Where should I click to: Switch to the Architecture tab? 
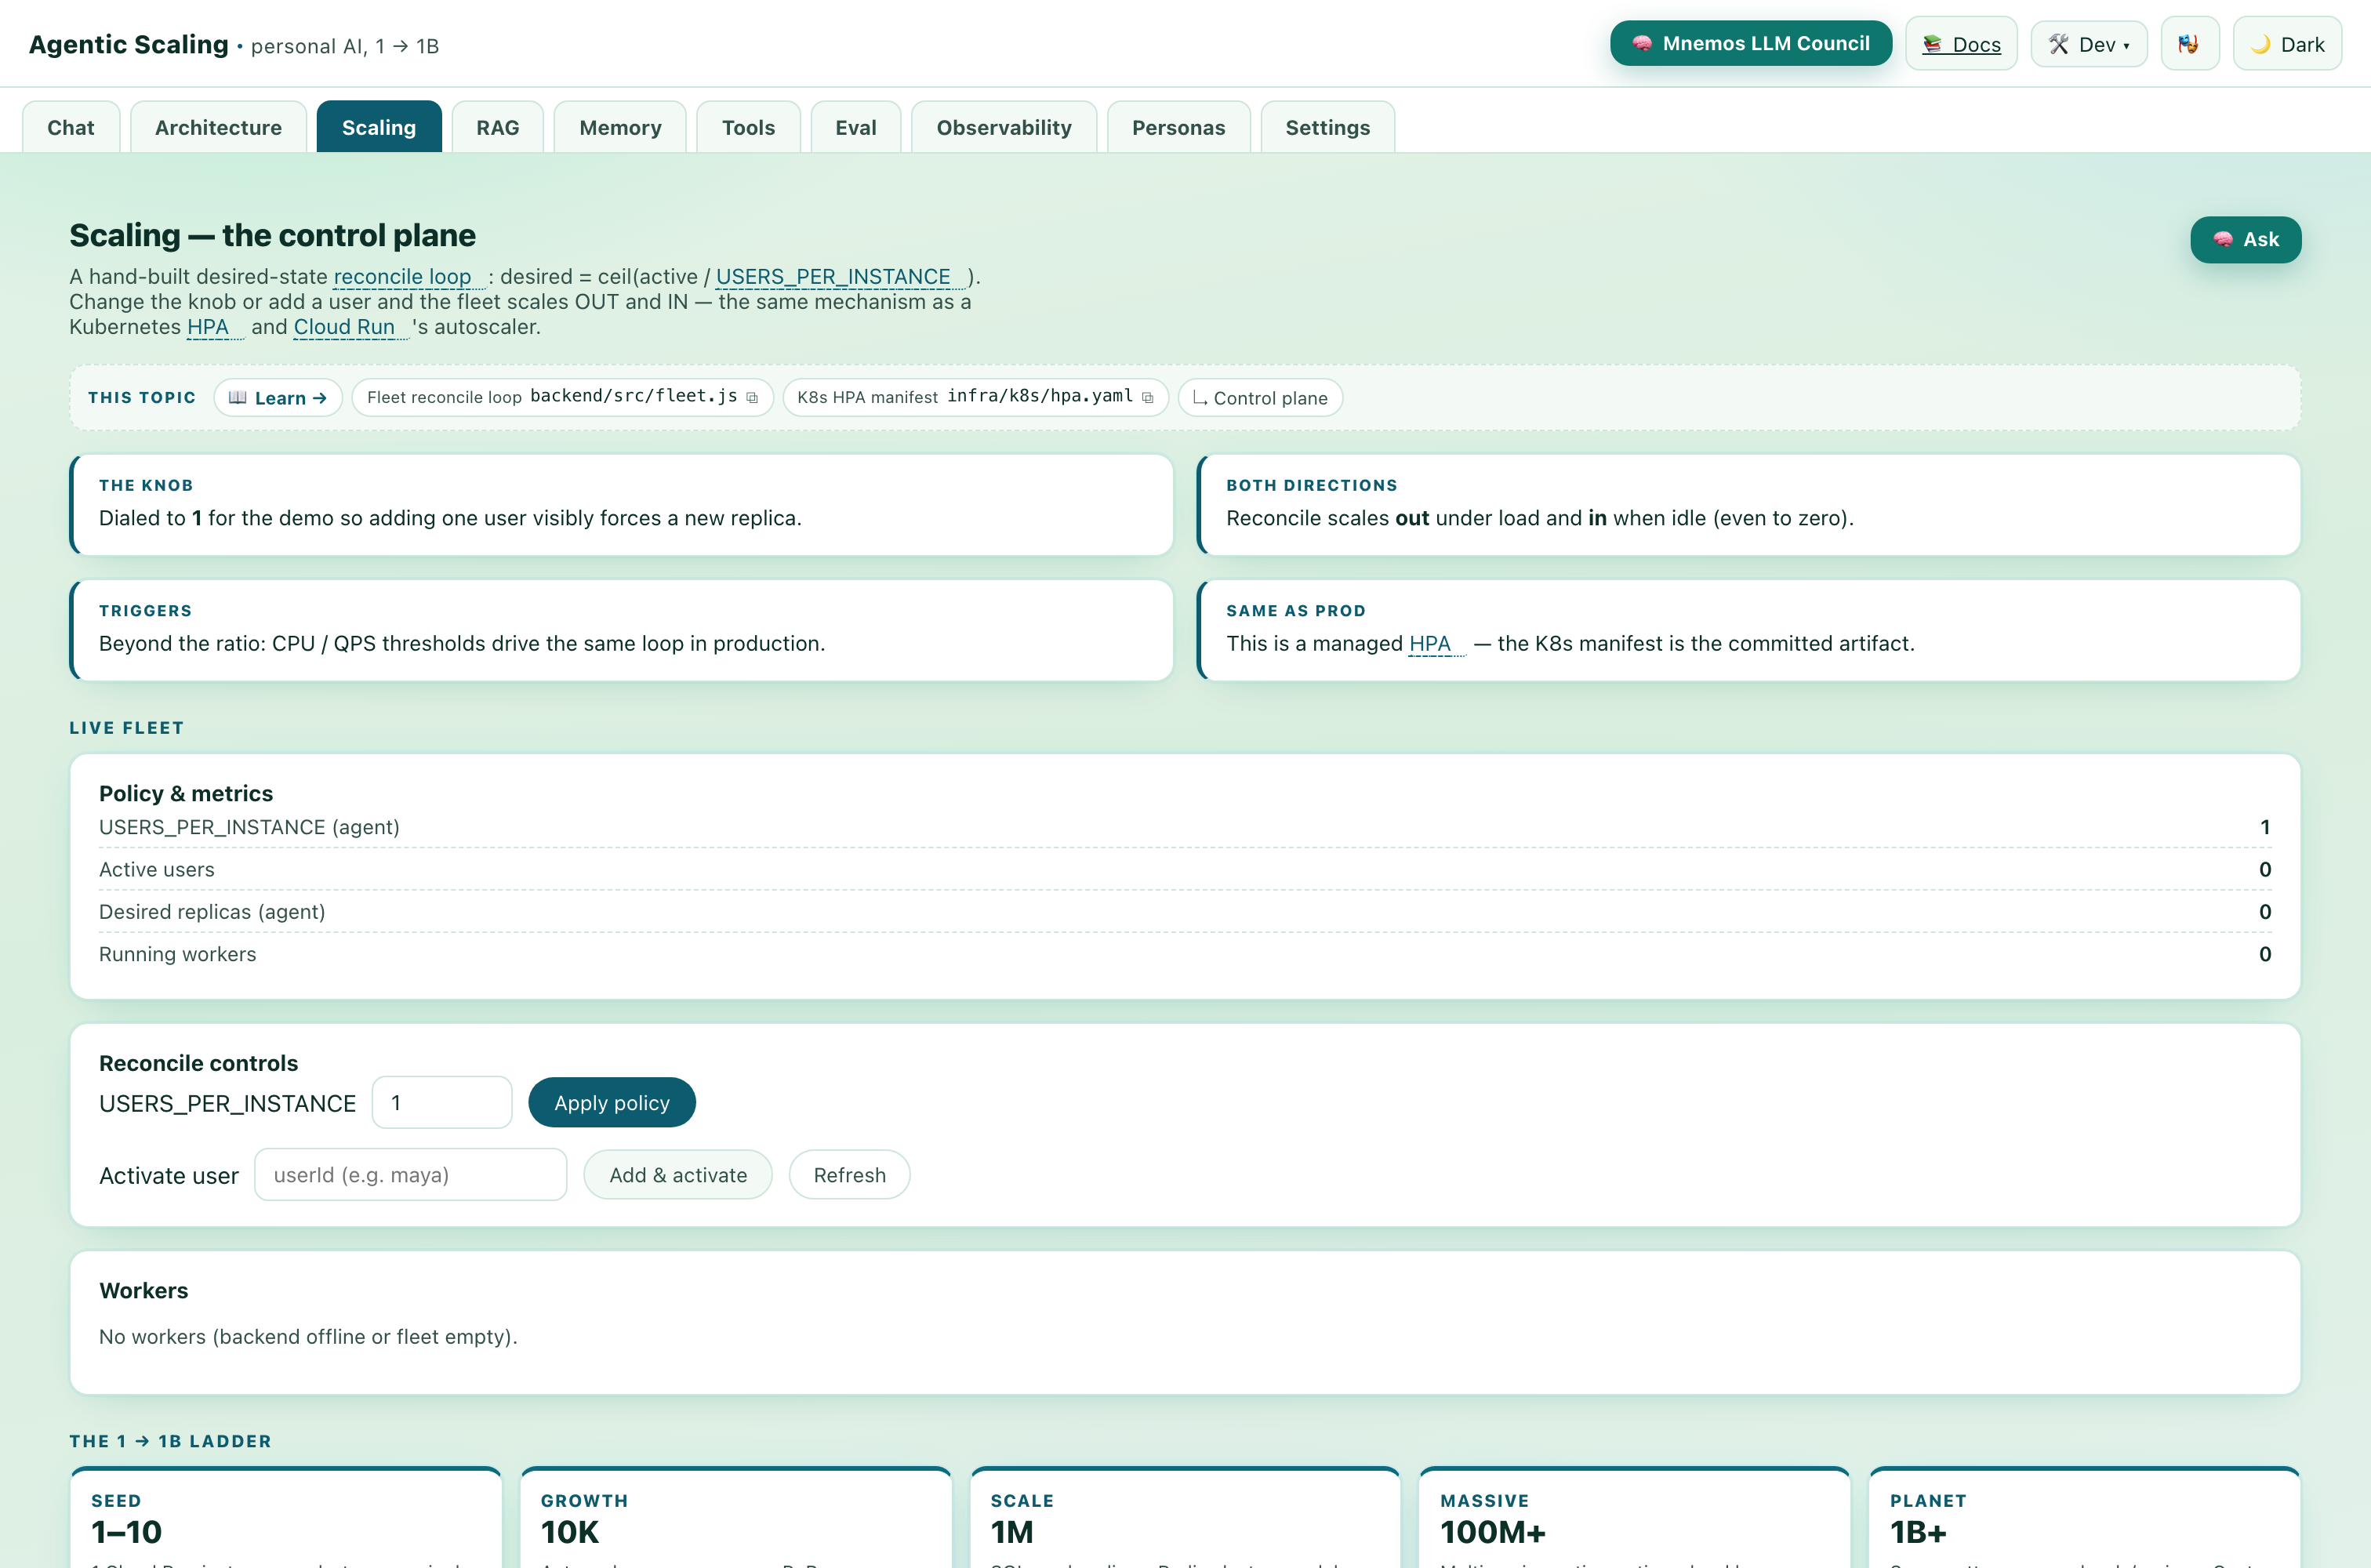click(218, 127)
